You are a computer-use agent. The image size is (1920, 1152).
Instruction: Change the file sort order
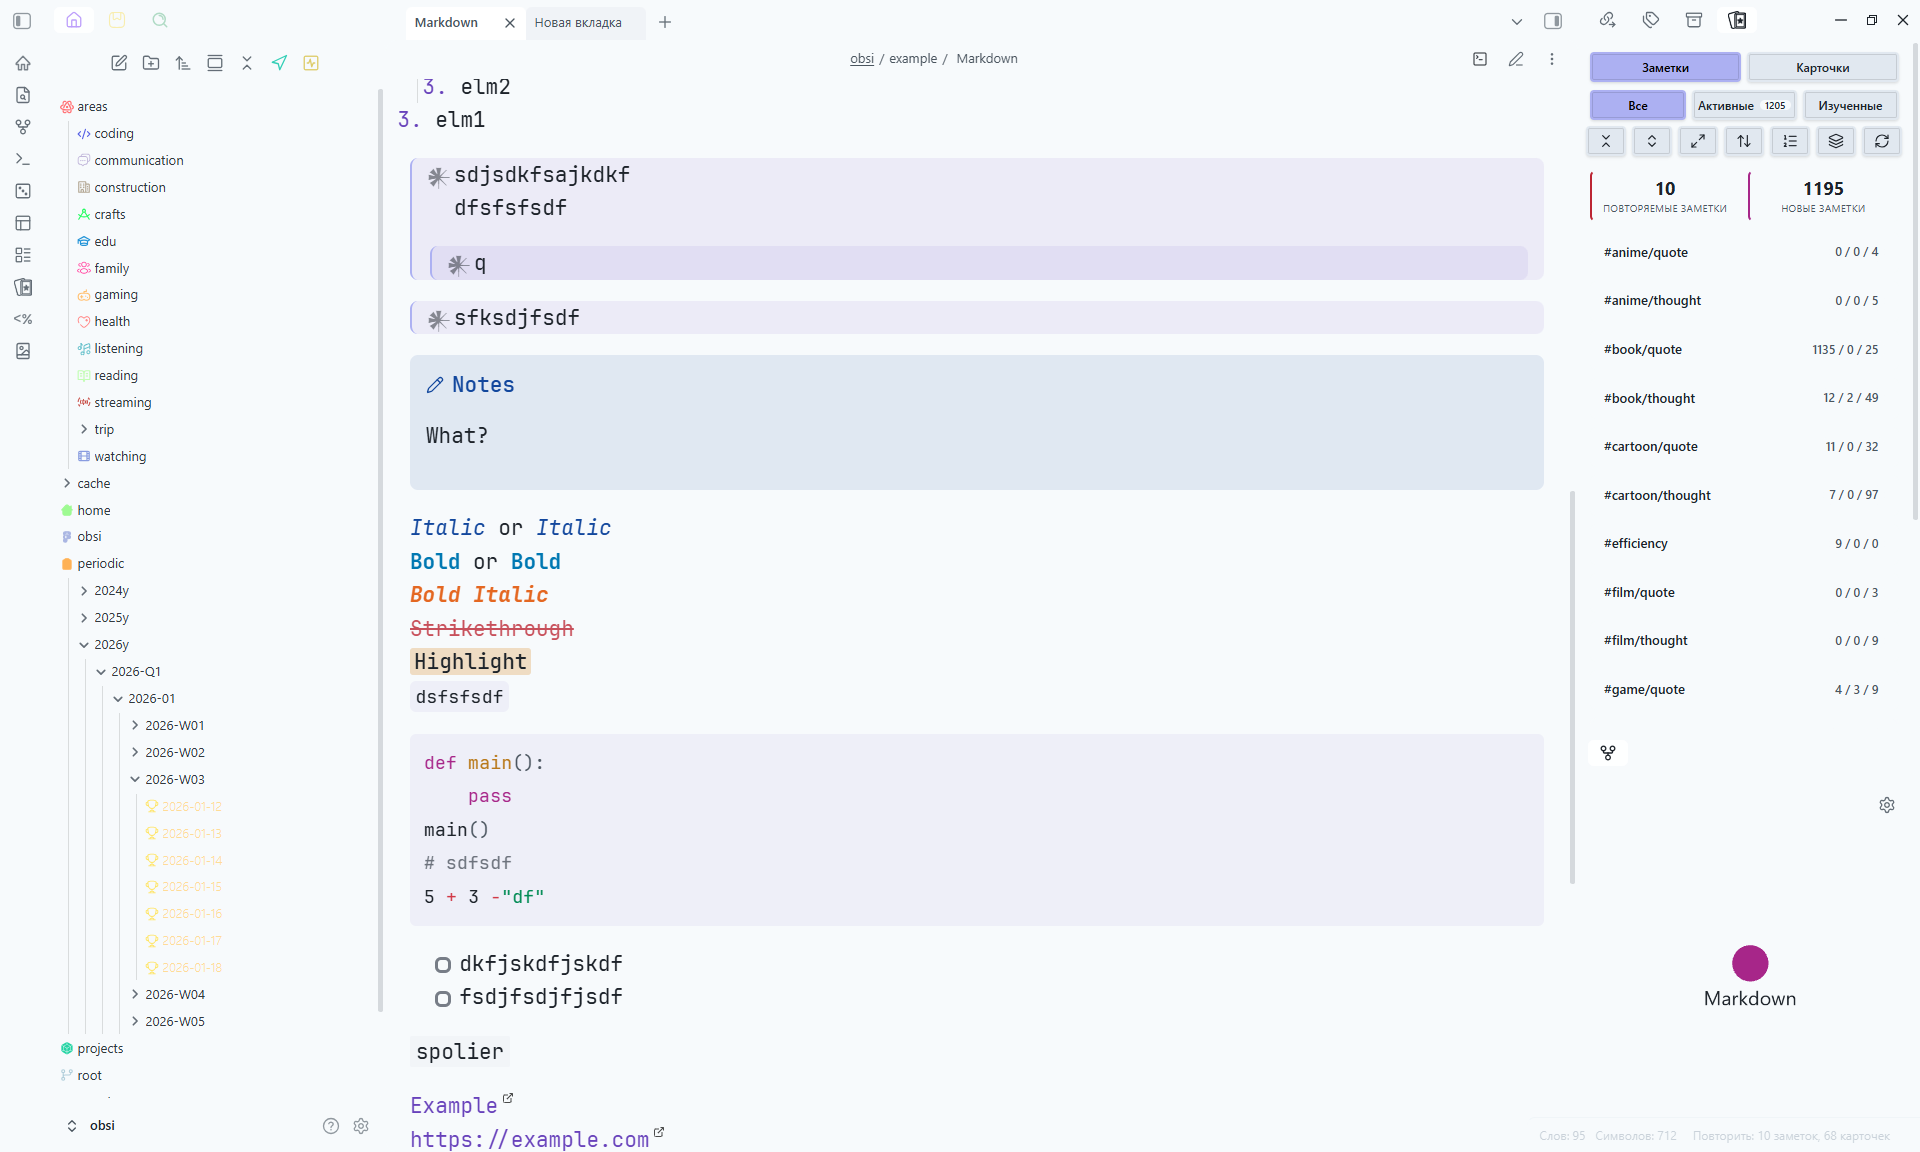point(183,63)
